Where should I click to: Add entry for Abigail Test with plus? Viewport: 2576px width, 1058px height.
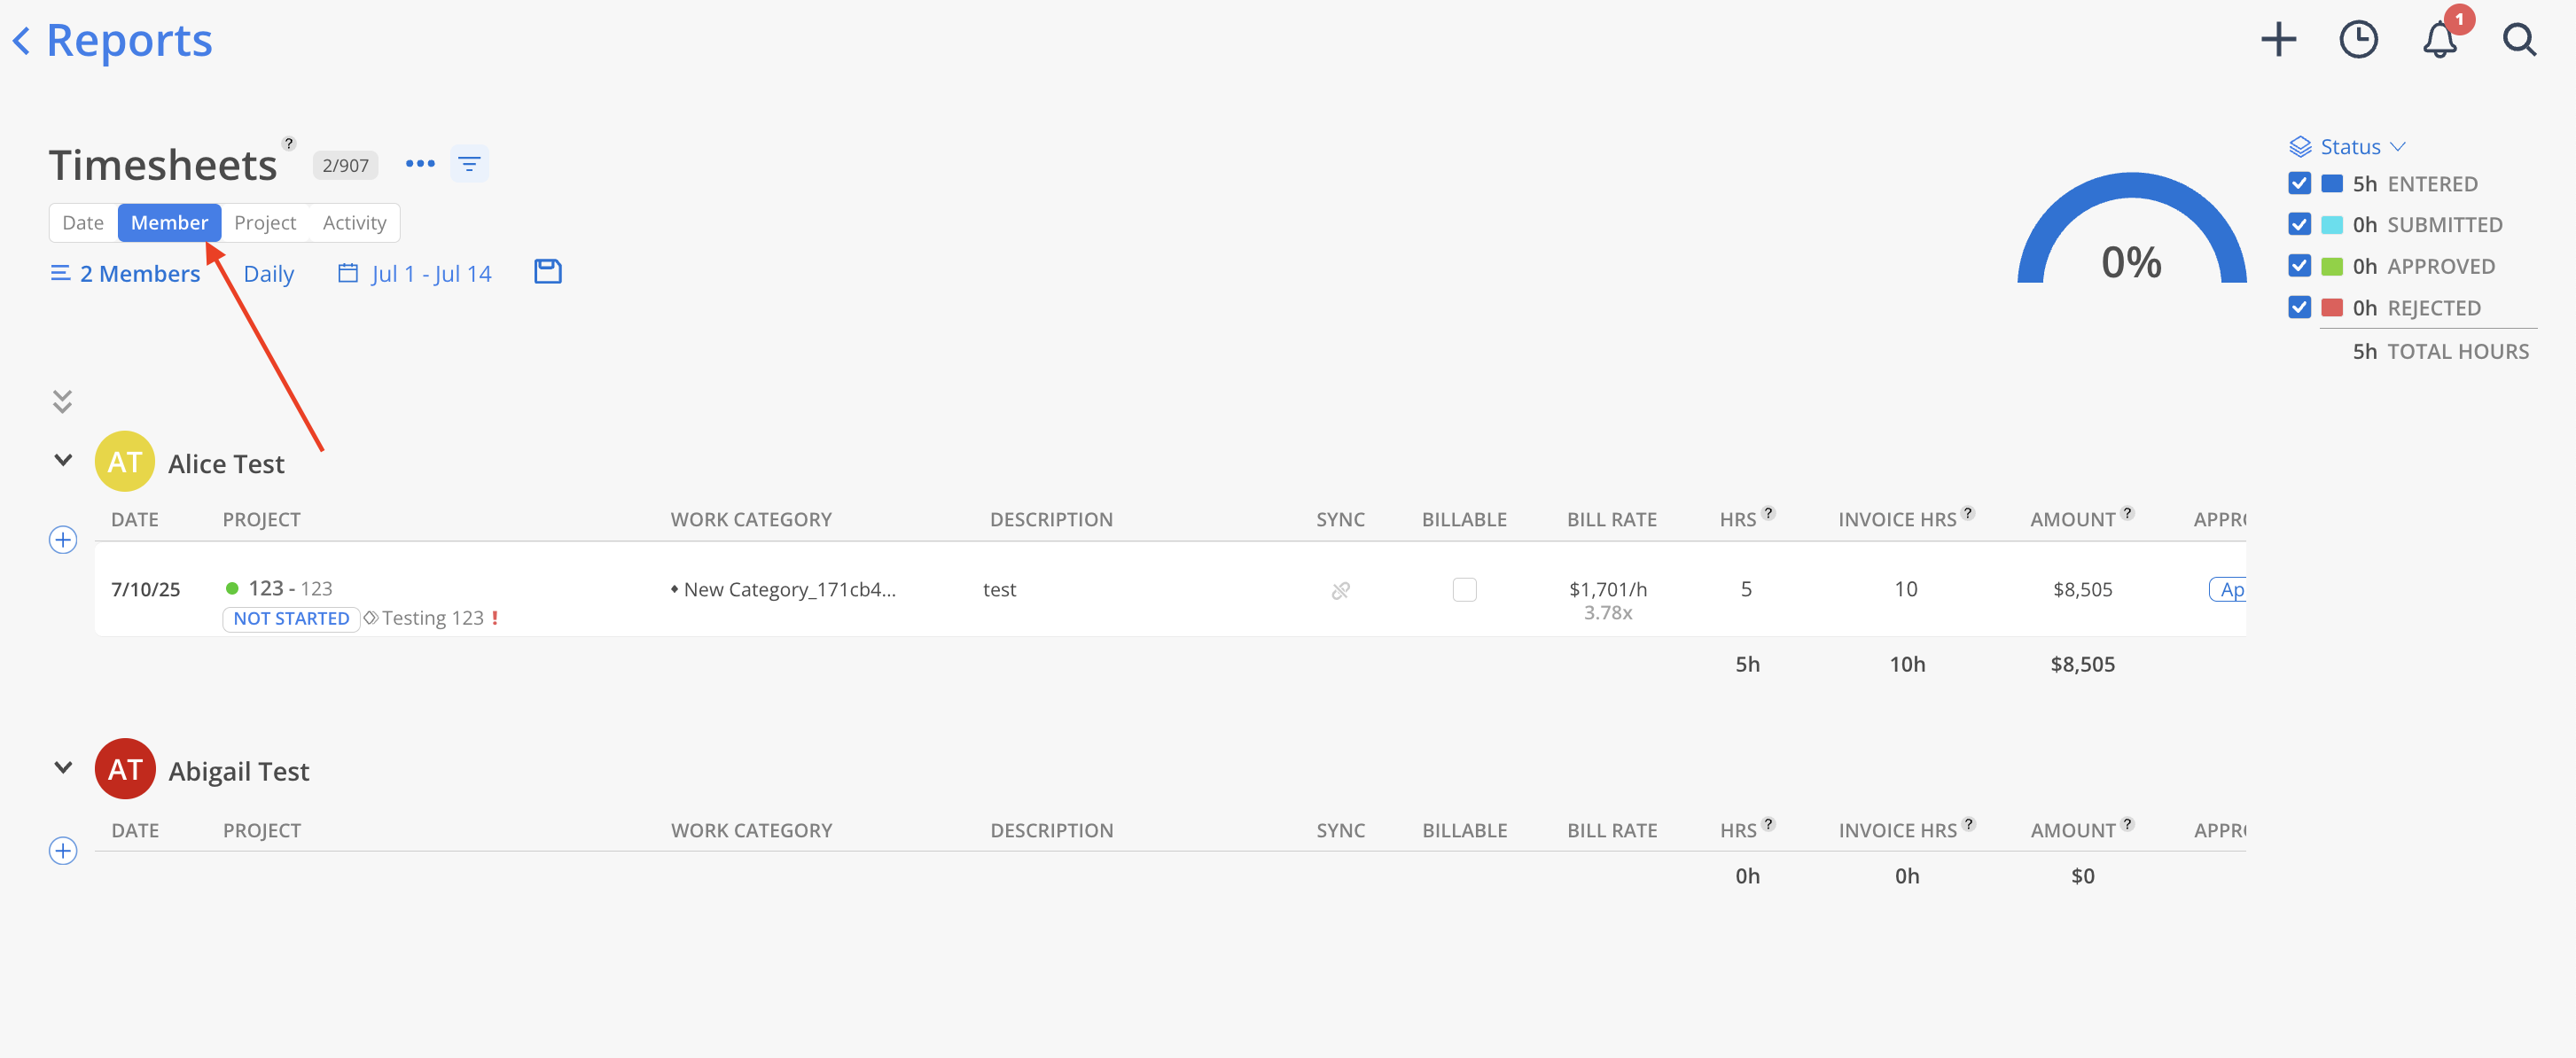(x=63, y=851)
